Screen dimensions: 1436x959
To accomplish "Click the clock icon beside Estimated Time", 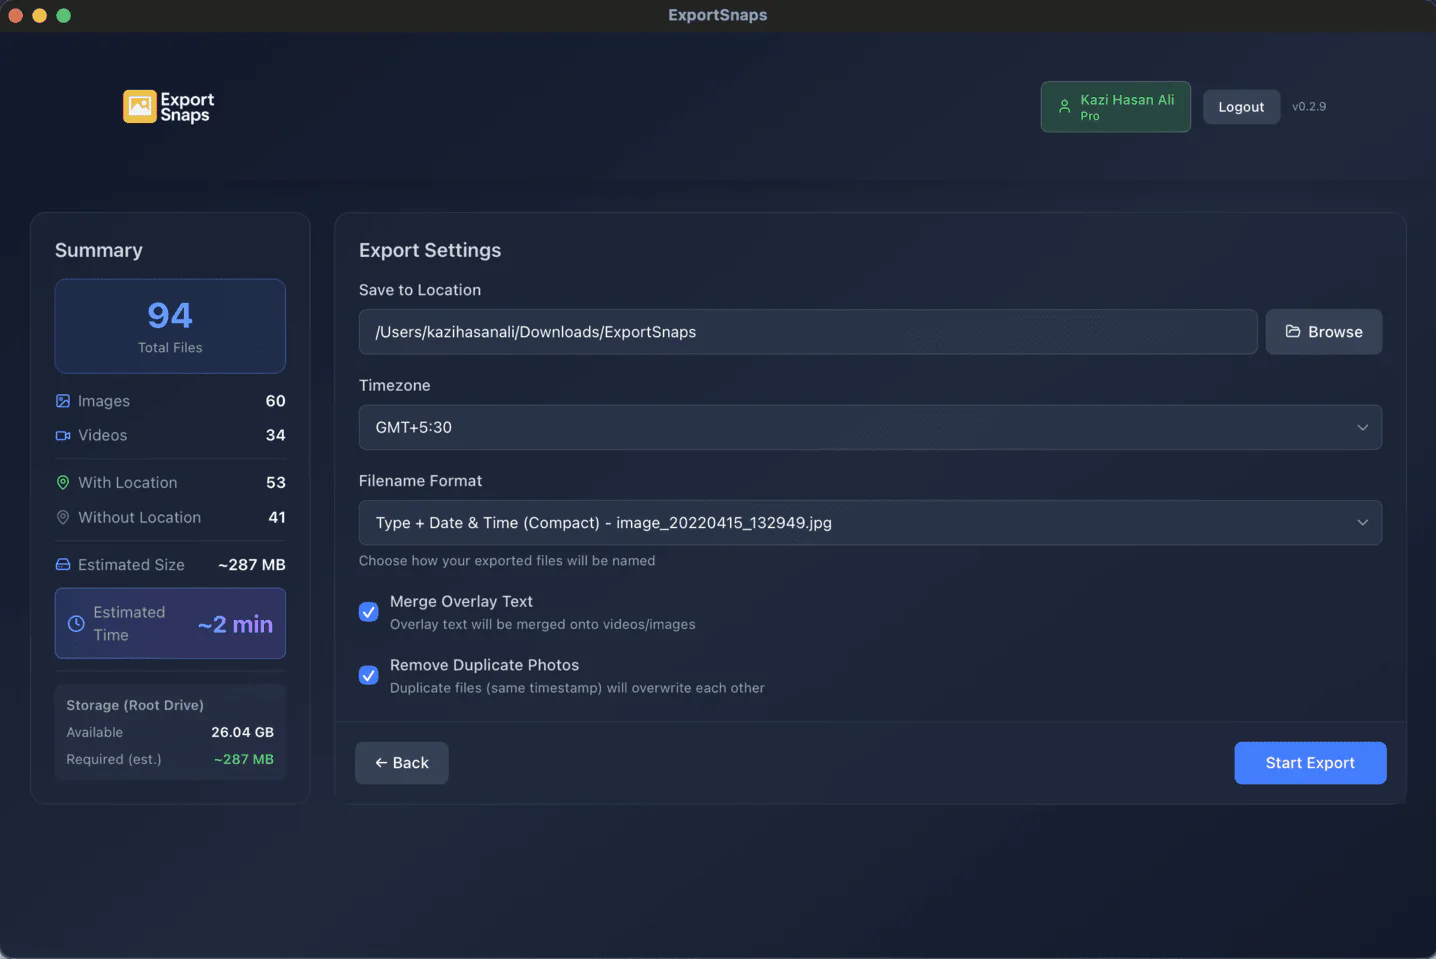I will point(75,623).
